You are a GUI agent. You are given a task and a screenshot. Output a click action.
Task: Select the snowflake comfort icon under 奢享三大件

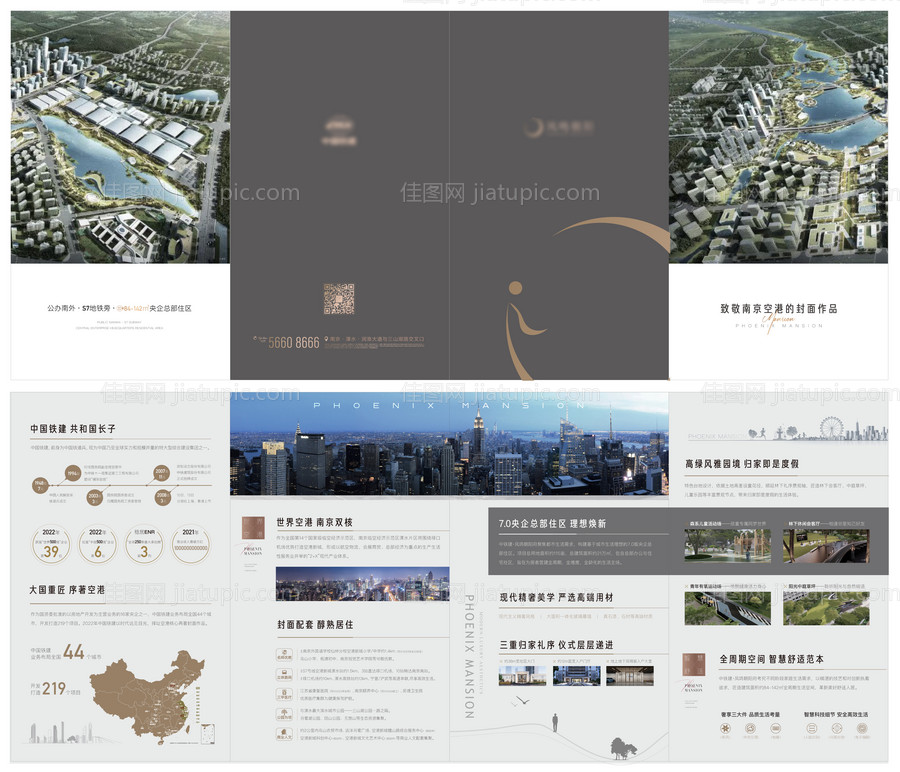click(724, 728)
